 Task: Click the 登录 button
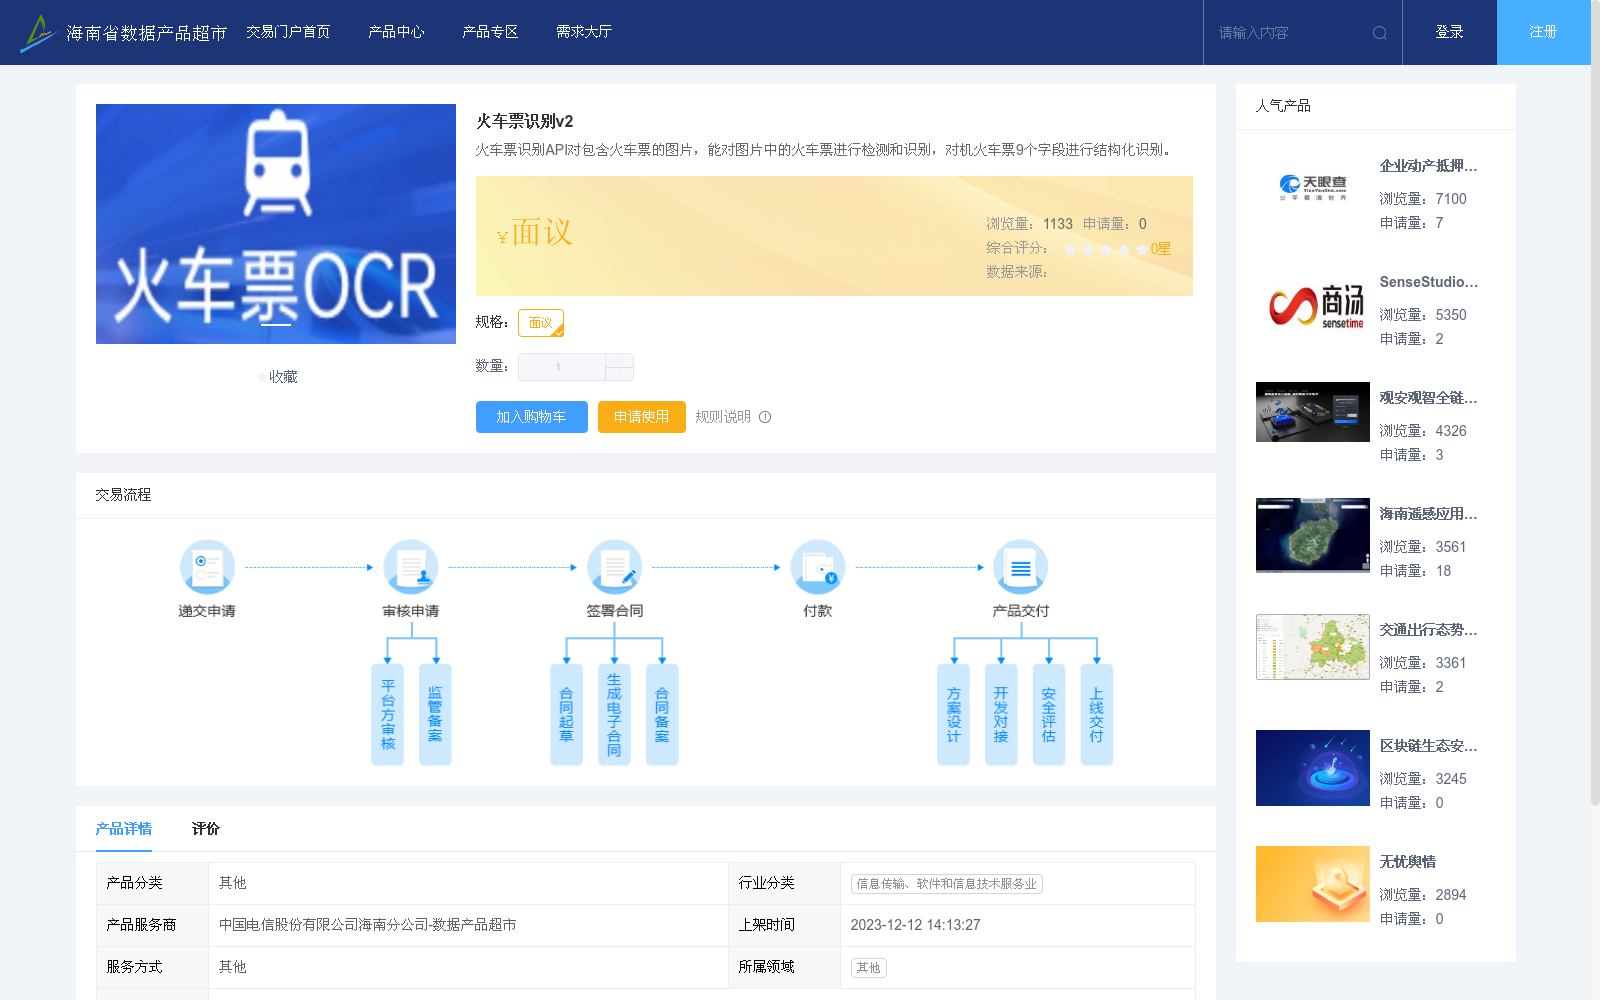[1450, 32]
